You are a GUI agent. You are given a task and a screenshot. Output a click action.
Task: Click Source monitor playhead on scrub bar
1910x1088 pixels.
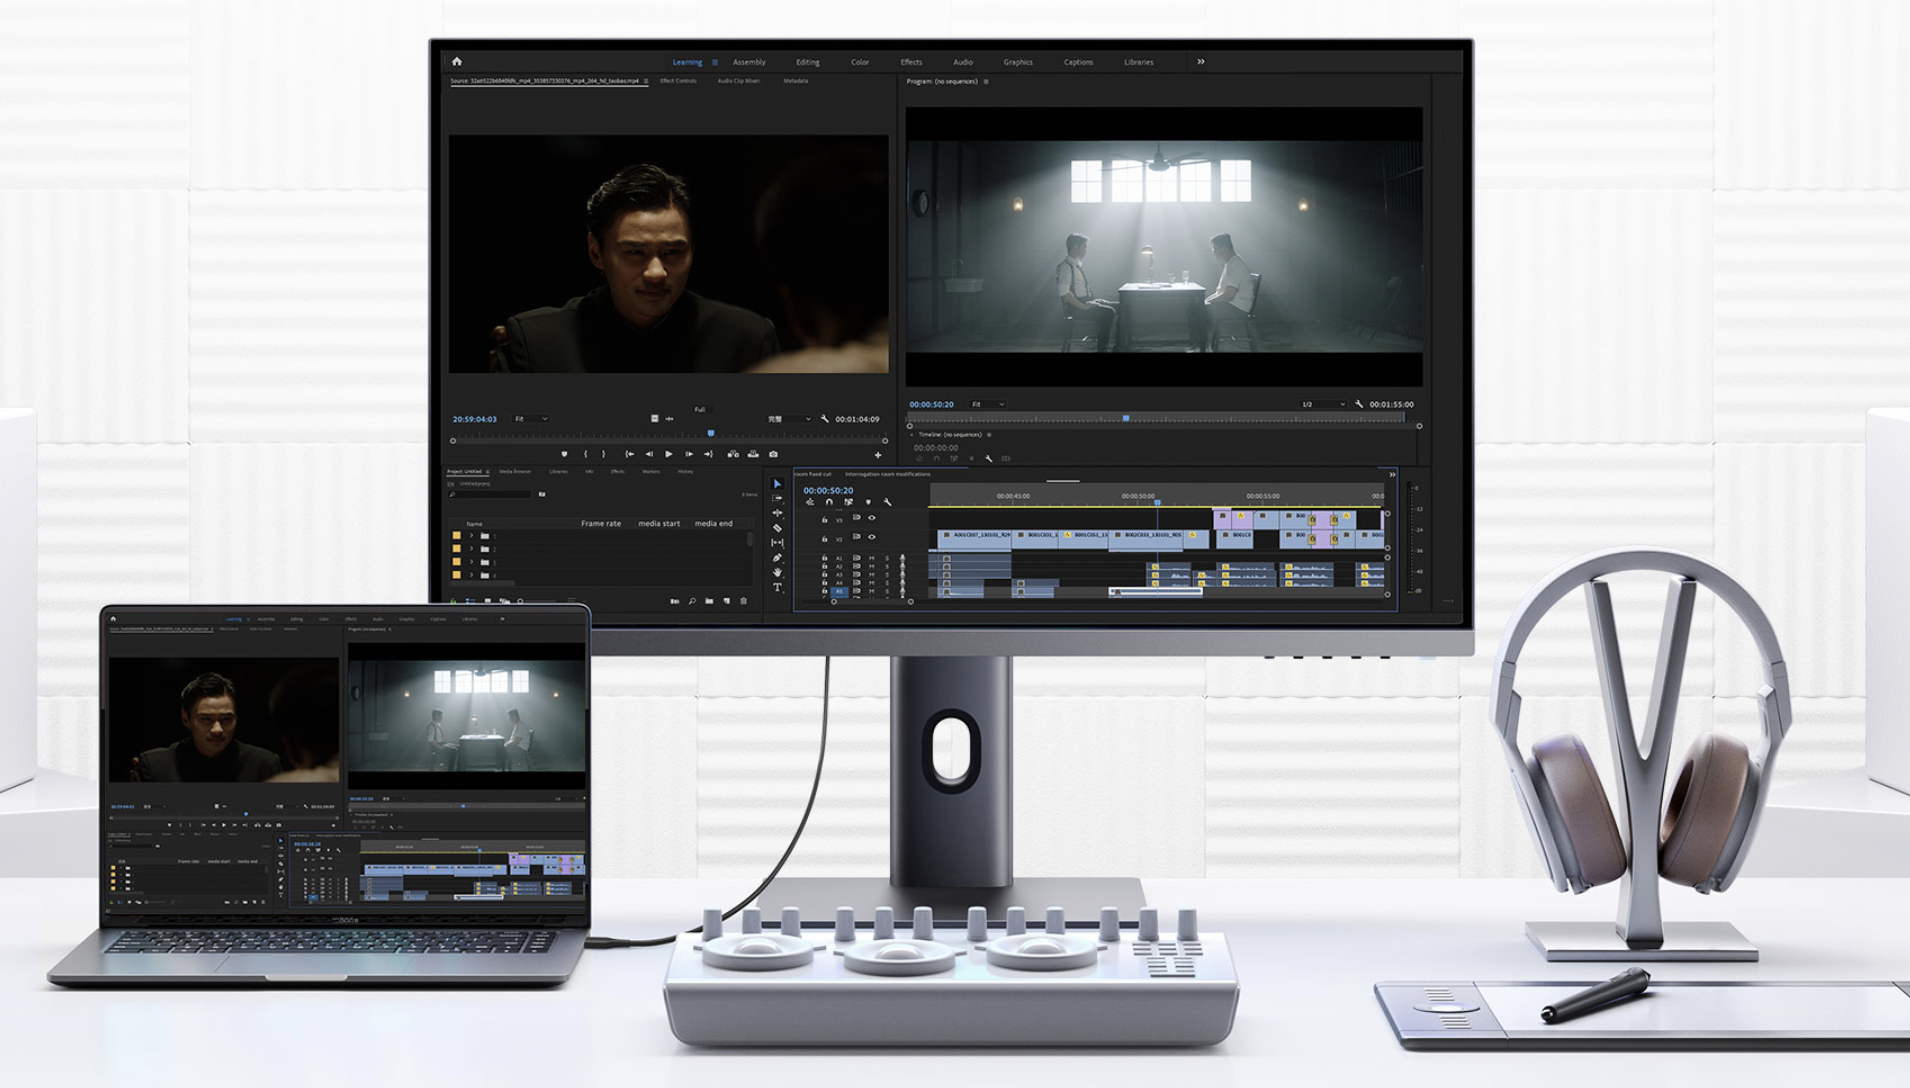click(x=711, y=434)
